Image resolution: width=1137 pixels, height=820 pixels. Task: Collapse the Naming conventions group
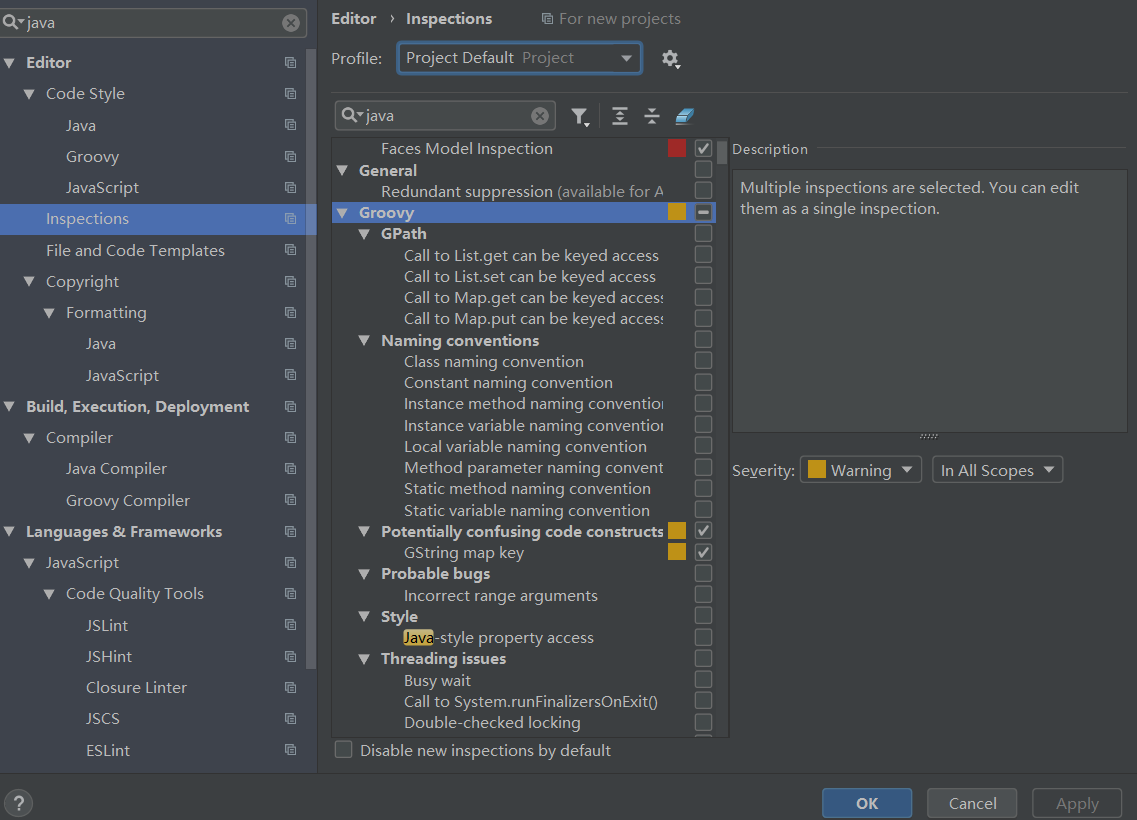click(364, 340)
